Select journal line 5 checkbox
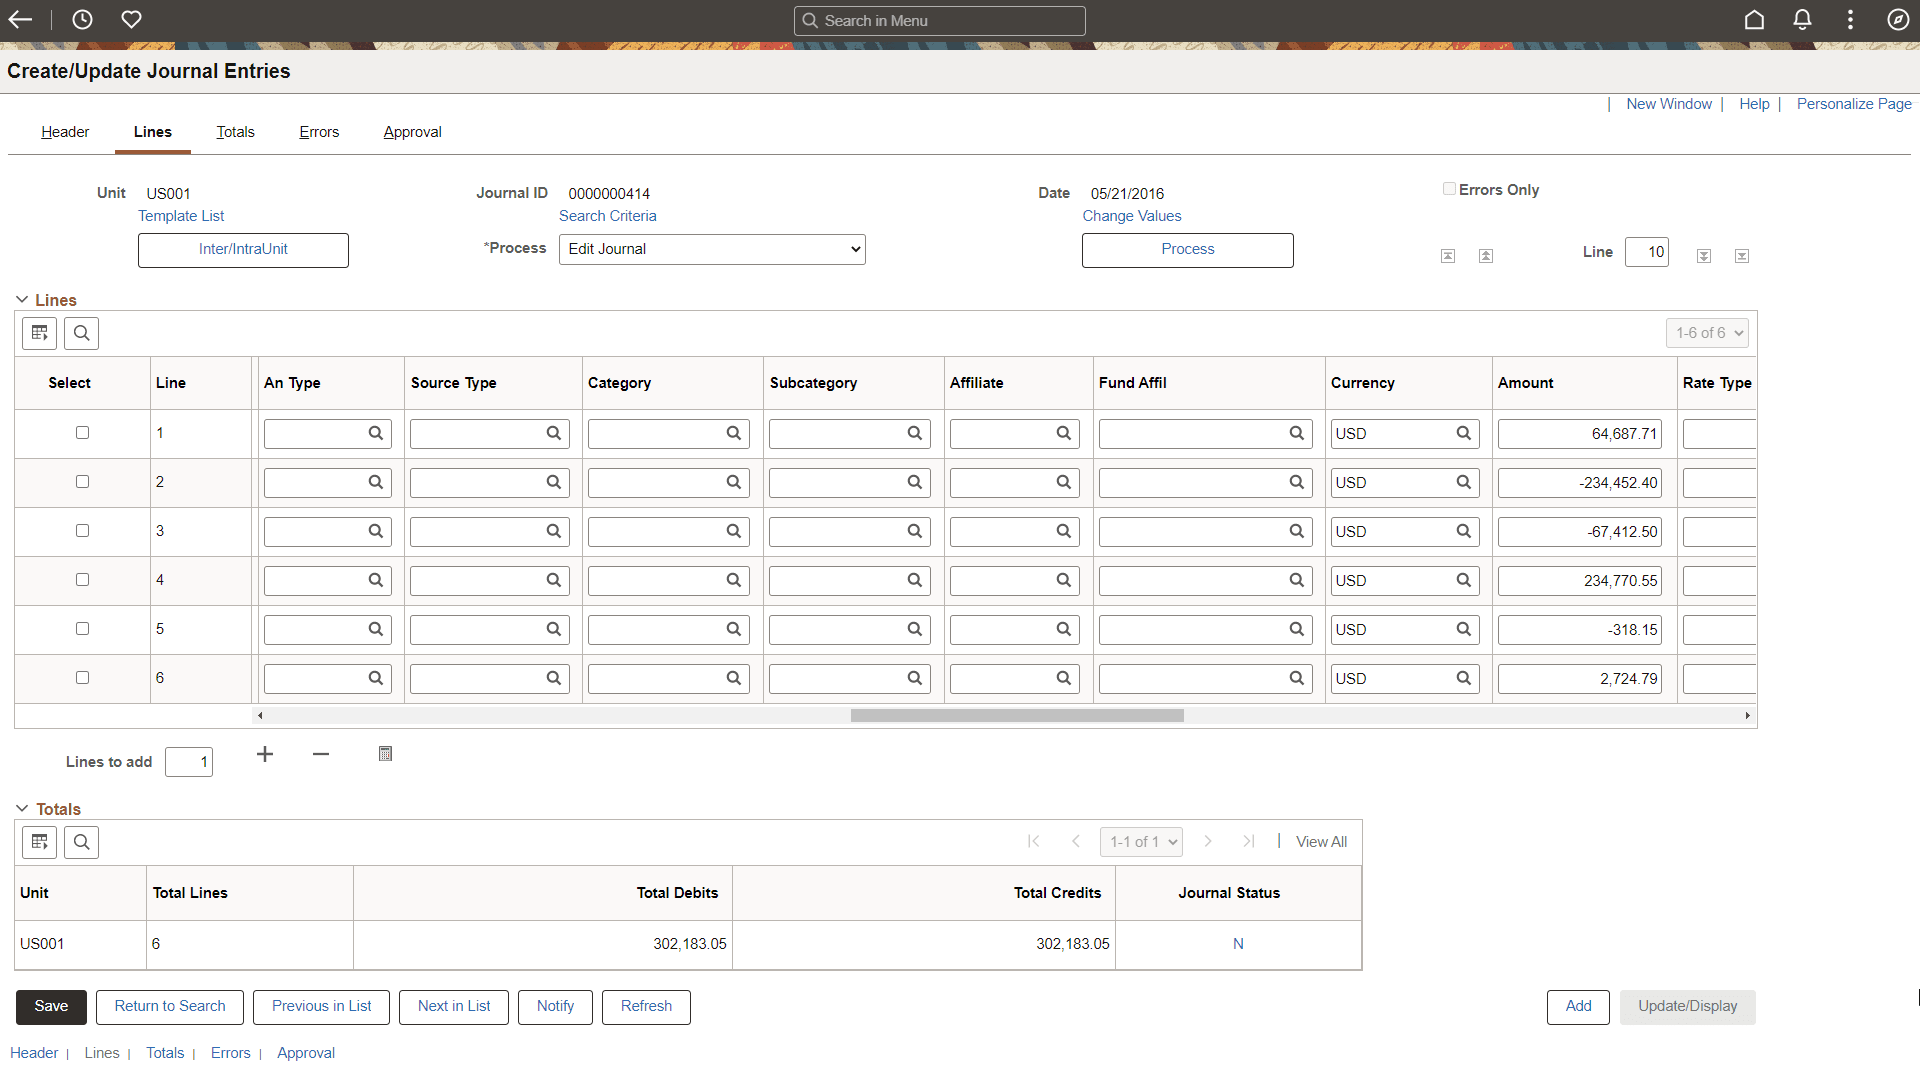Screen dimensions: 1920x1080 point(82,629)
